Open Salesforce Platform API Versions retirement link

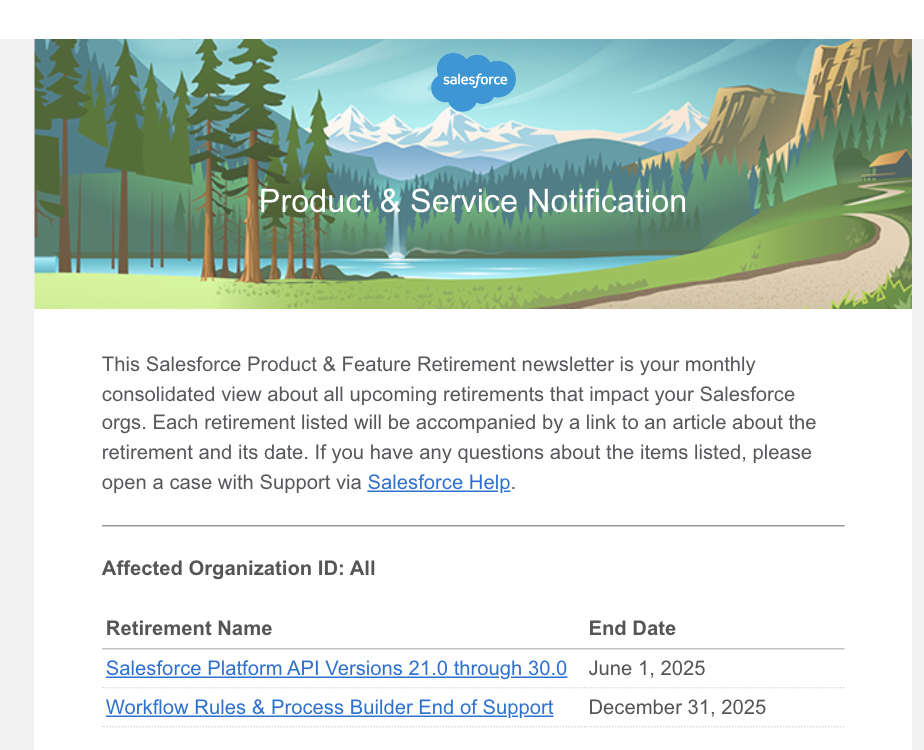(x=336, y=668)
